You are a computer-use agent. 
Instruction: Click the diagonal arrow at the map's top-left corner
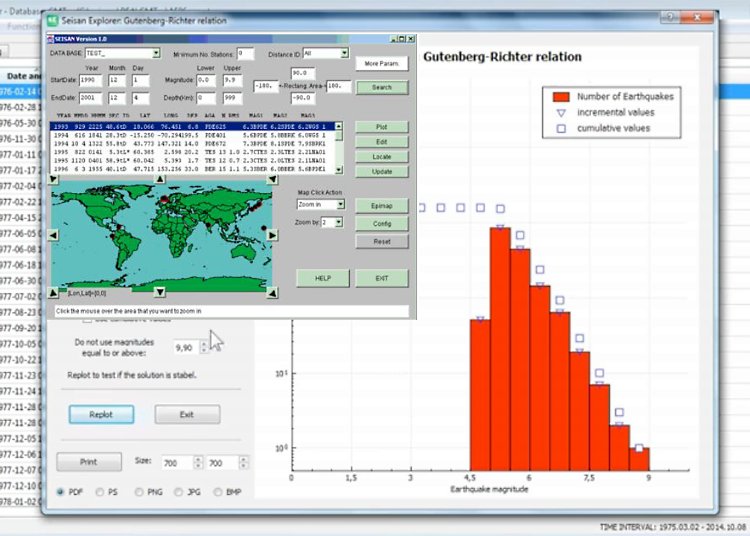click(53, 179)
